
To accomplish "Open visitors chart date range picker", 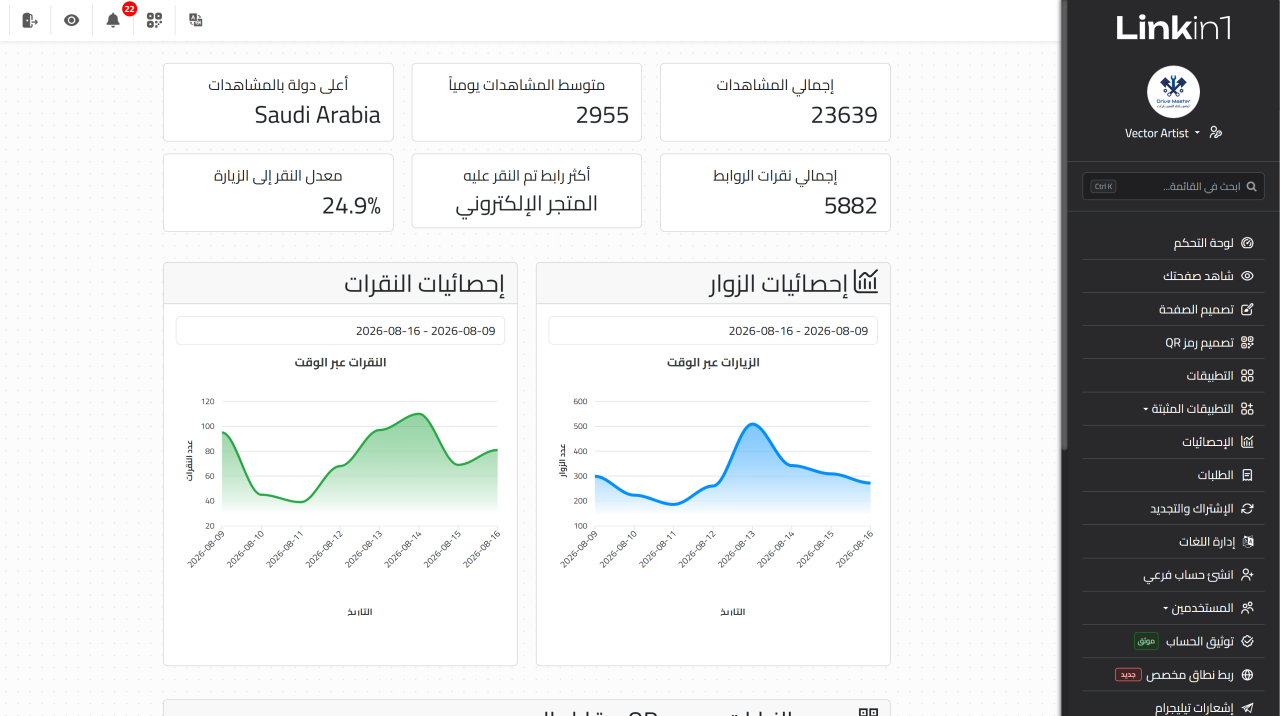I will 713,330.
